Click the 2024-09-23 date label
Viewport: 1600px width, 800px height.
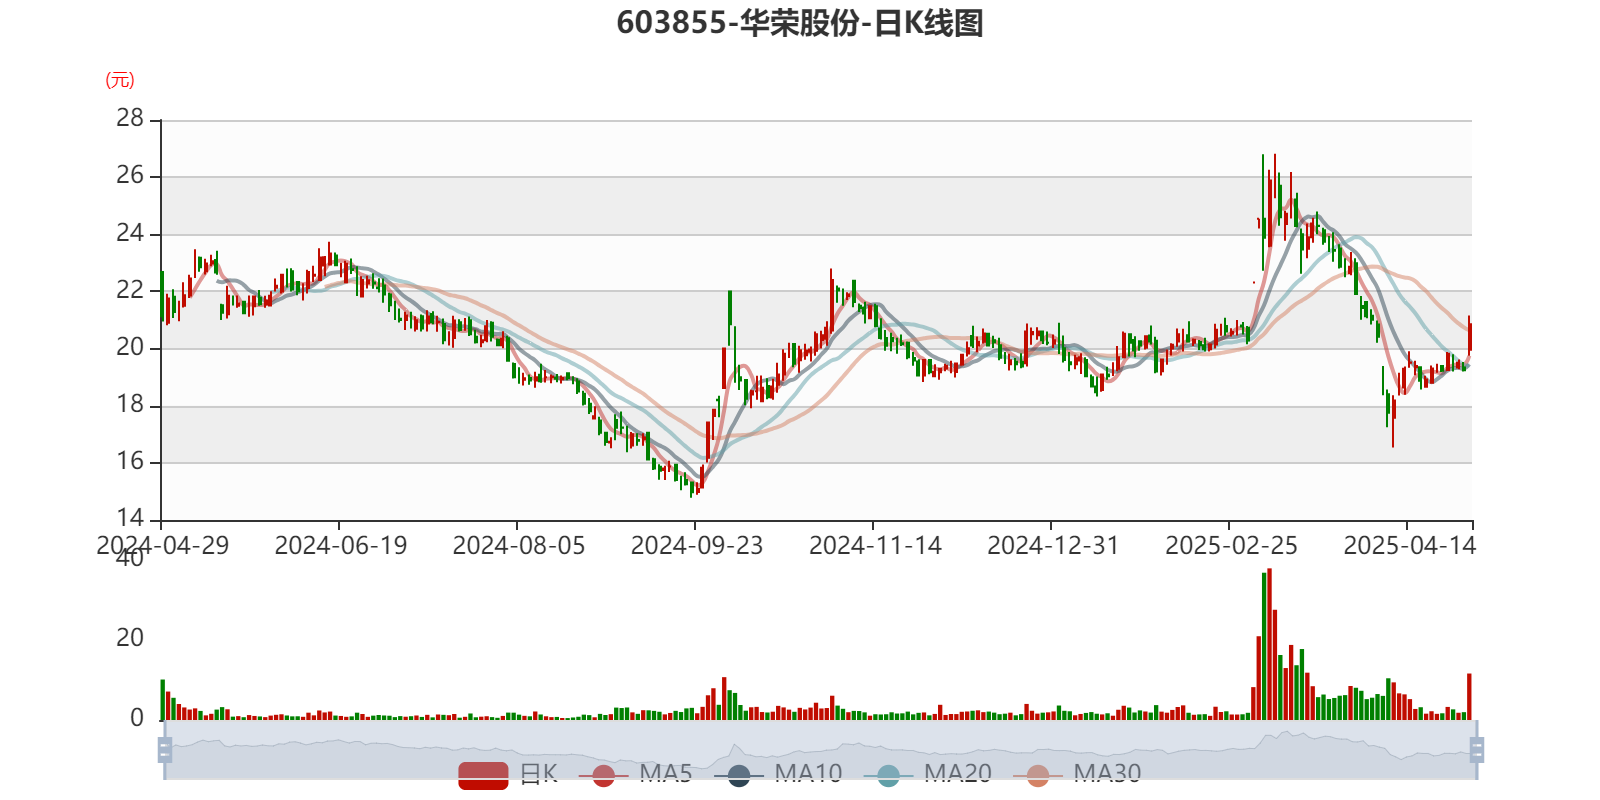coord(697,546)
